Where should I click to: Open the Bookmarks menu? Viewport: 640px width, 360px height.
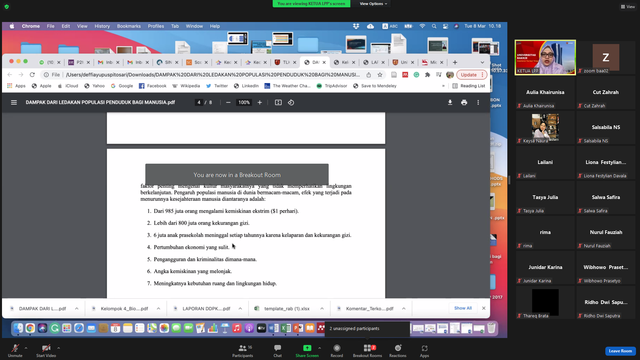pos(129,26)
